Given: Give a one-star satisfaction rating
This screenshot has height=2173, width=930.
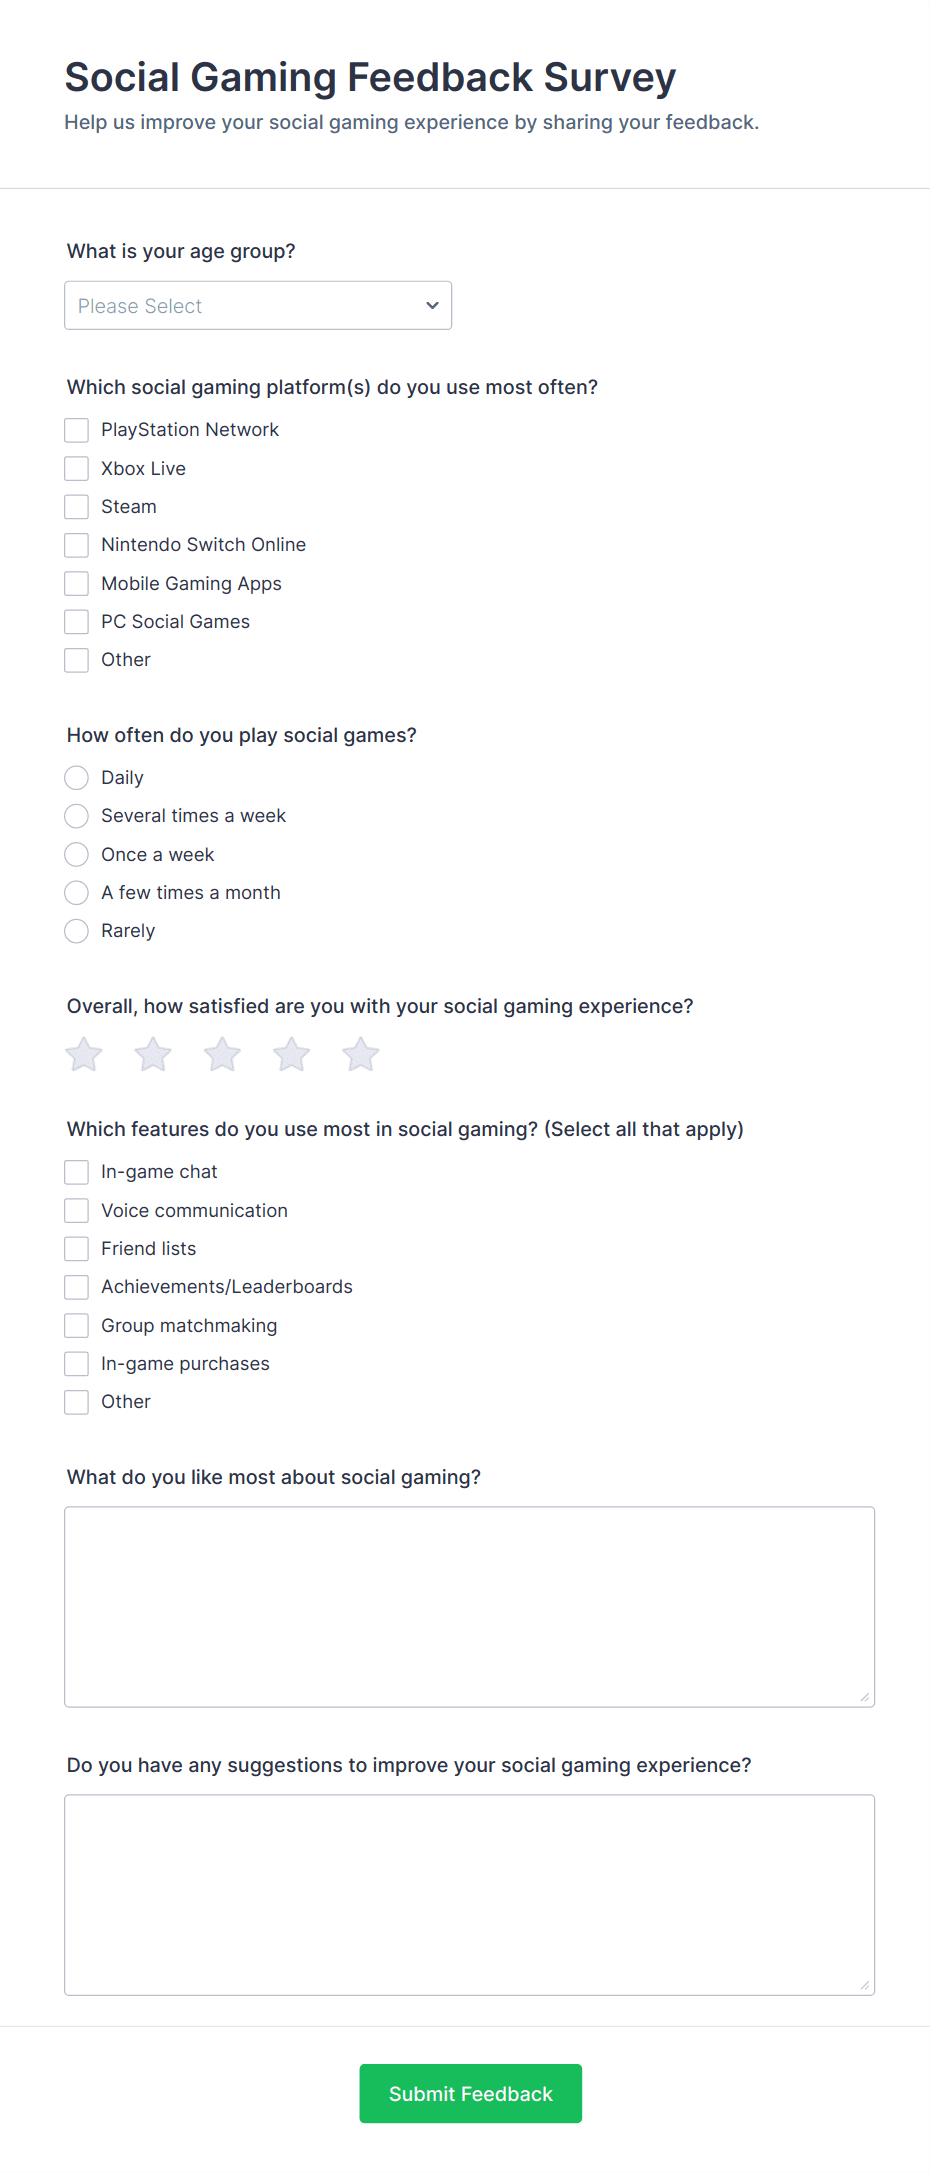Looking at the screenshot, I should [x=83, y=1053].
